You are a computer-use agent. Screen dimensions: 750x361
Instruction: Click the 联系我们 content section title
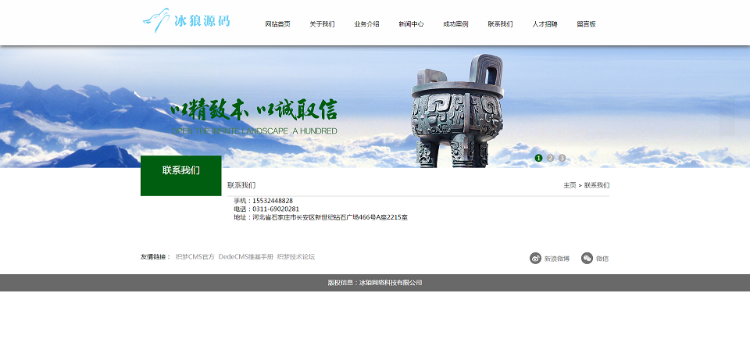pos(242,186)
